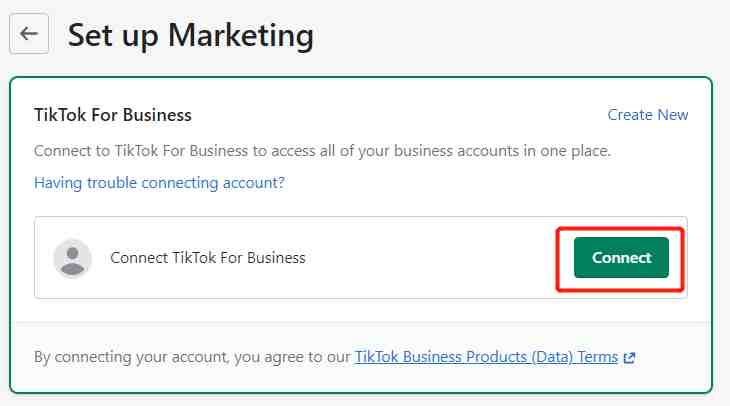Select the TikTok For Business section heading
The width and height of the screenshot is (730, 406).
(x=113, y=115)
